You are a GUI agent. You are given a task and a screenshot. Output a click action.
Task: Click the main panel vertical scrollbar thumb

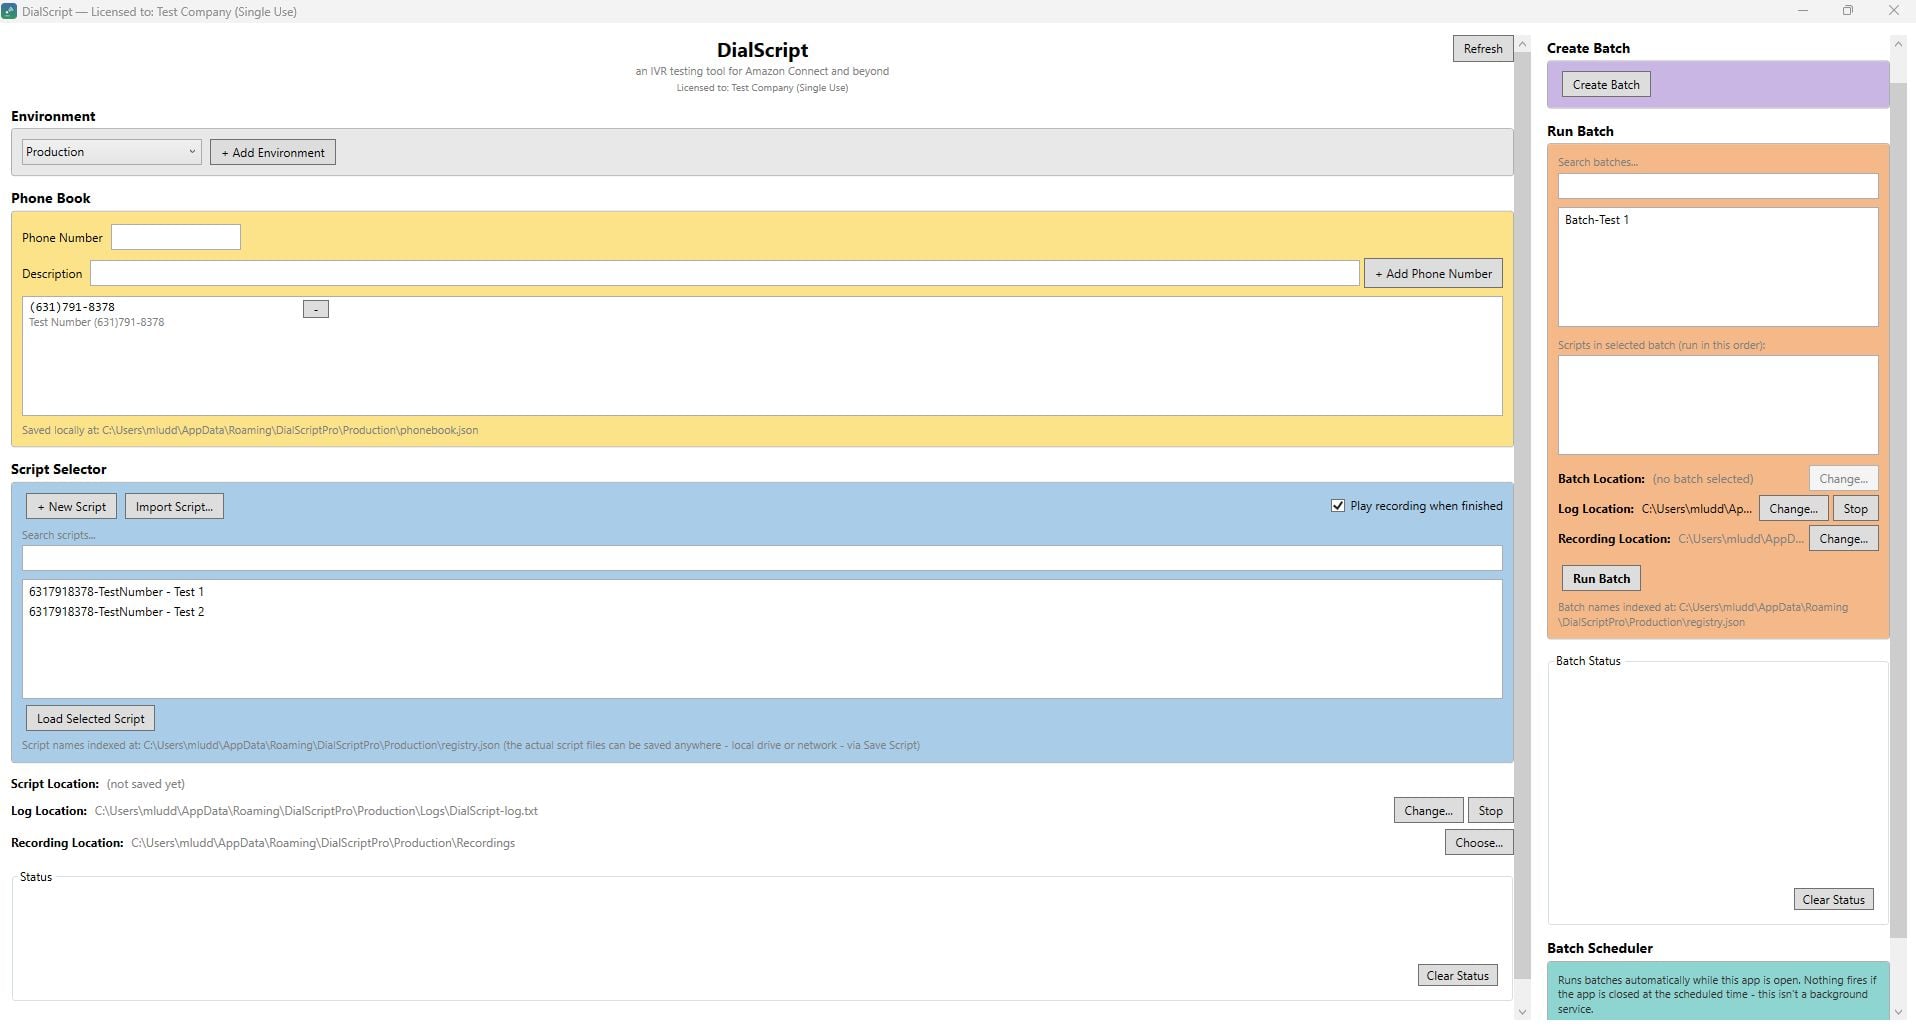[x=1522, y=515]
